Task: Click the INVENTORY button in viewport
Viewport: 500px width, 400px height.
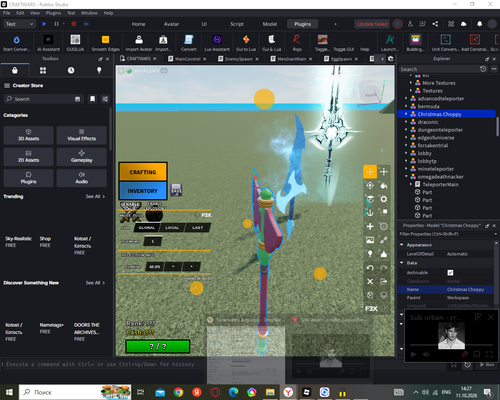Action: click(143, 191)
